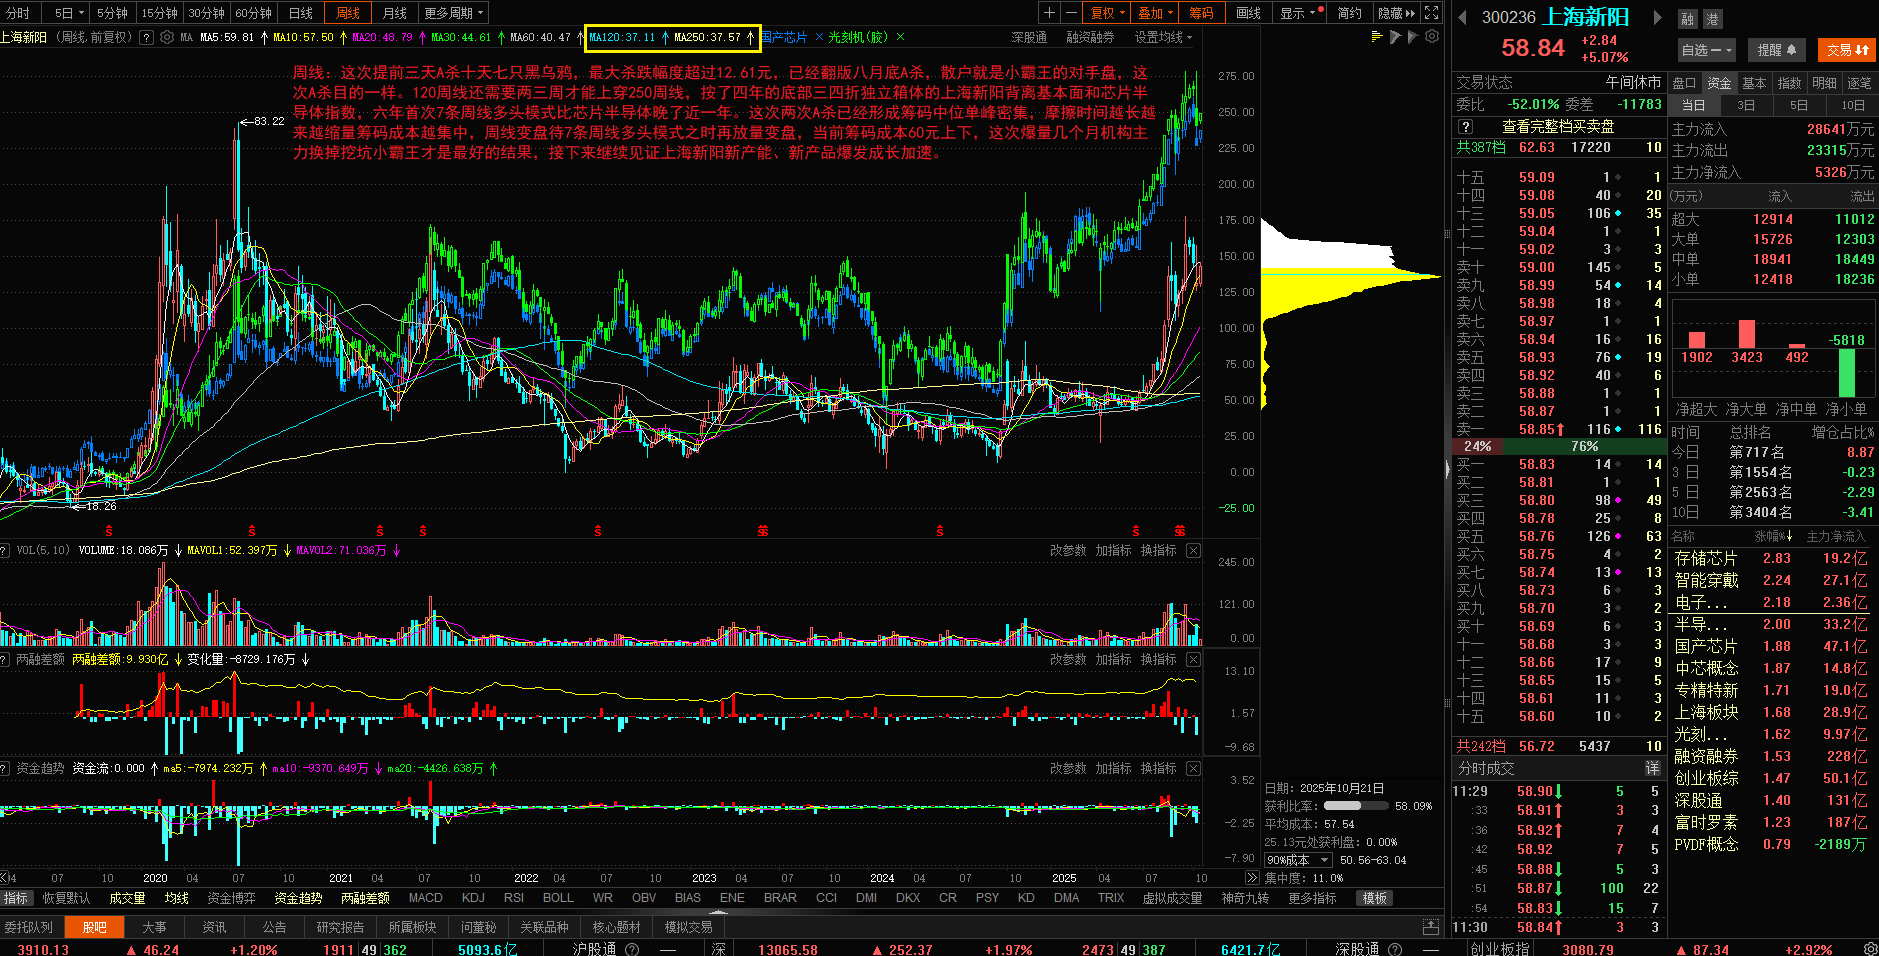This screenshot has height=956, width=1879.
Task: Toggle 简约 simple mode
Action: 1349,13
